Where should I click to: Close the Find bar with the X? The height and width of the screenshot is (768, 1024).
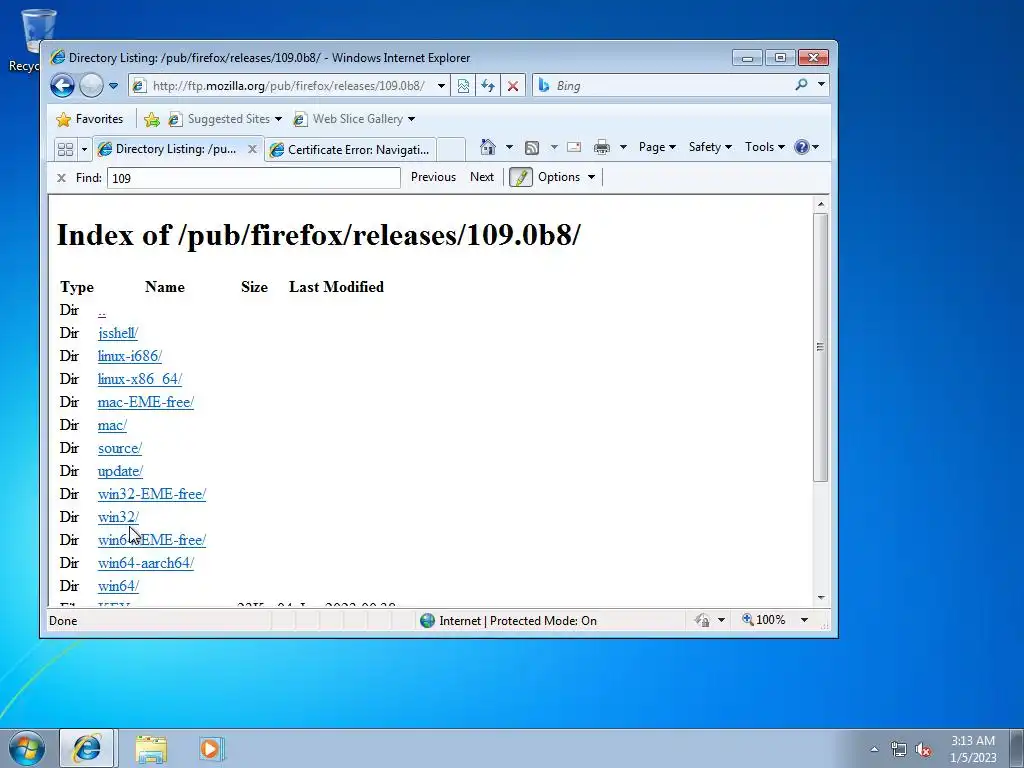click(61, 178)
